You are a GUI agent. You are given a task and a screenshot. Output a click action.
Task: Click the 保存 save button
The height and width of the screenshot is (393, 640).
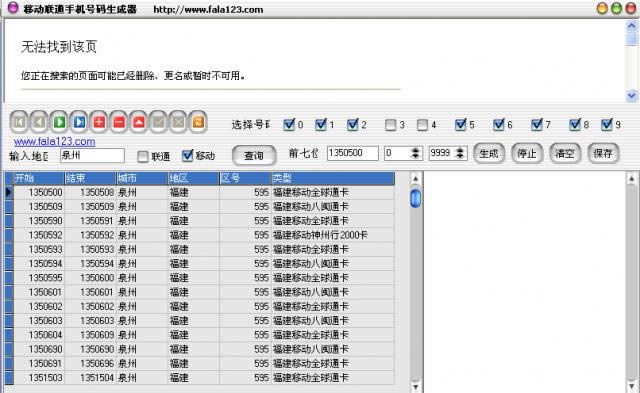click(603, 153)
